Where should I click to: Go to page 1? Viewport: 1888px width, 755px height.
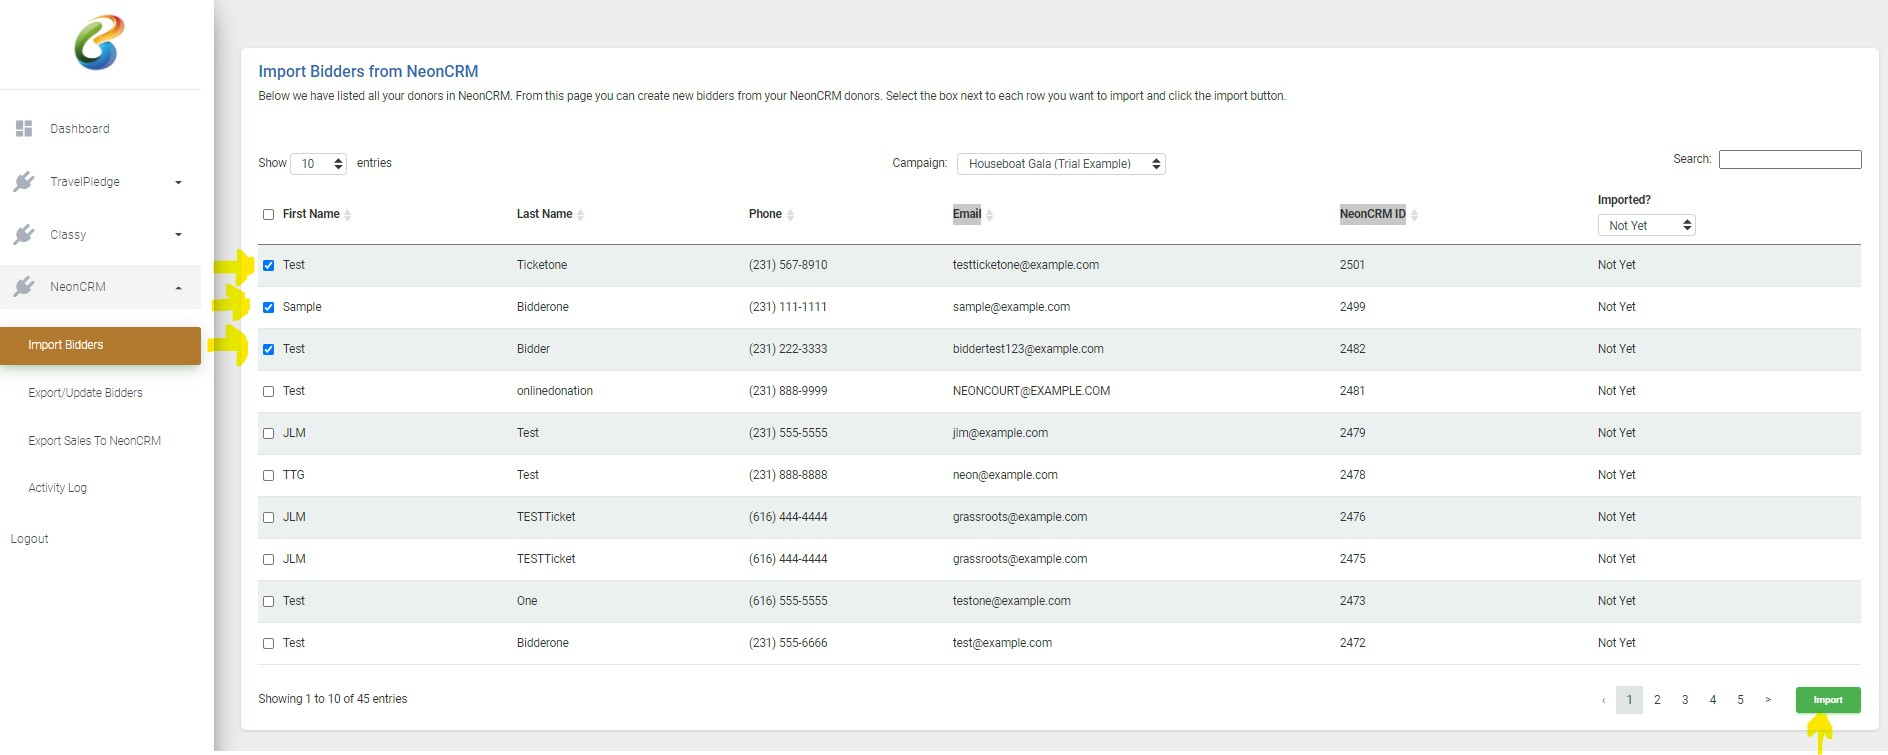coord(1629,700)
